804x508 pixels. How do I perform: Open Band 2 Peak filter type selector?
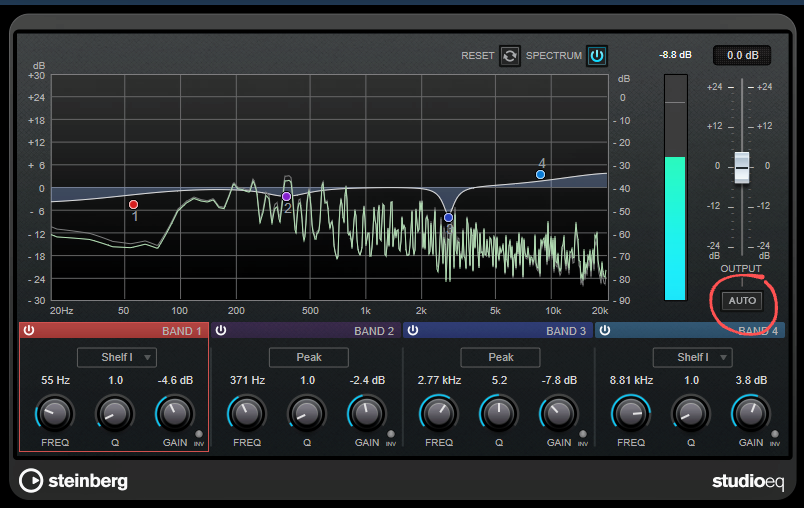308,357
